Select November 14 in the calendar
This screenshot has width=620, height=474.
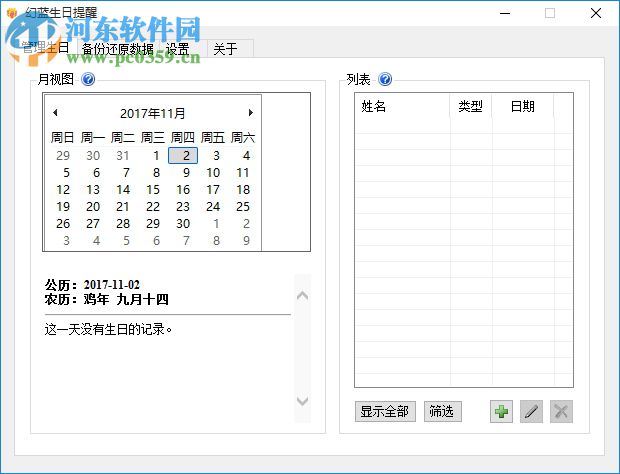[x=123, y=190]
